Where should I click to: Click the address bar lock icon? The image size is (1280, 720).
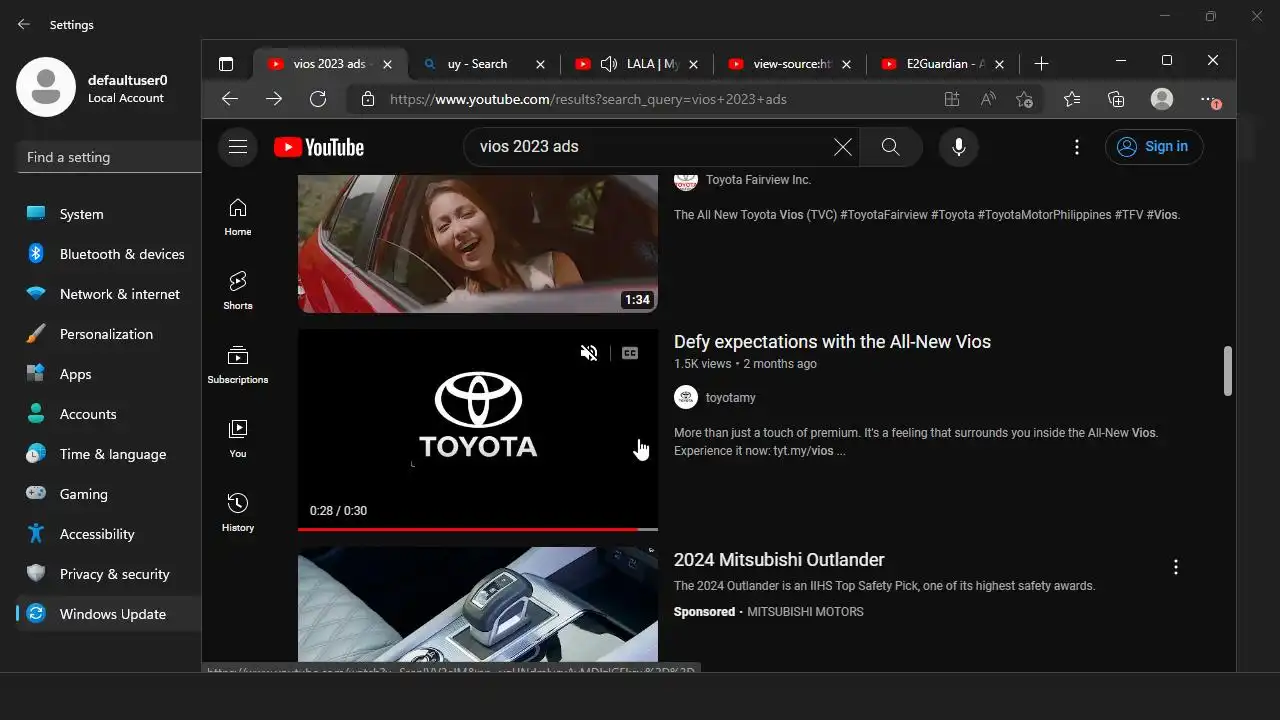368,99
